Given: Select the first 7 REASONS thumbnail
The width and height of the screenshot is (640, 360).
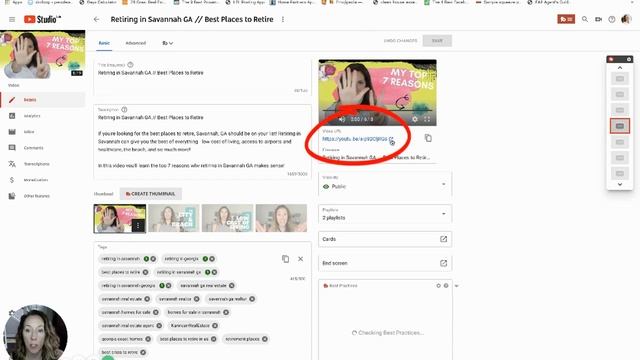Looking at the screenshot, I should [x=120, y=218].
